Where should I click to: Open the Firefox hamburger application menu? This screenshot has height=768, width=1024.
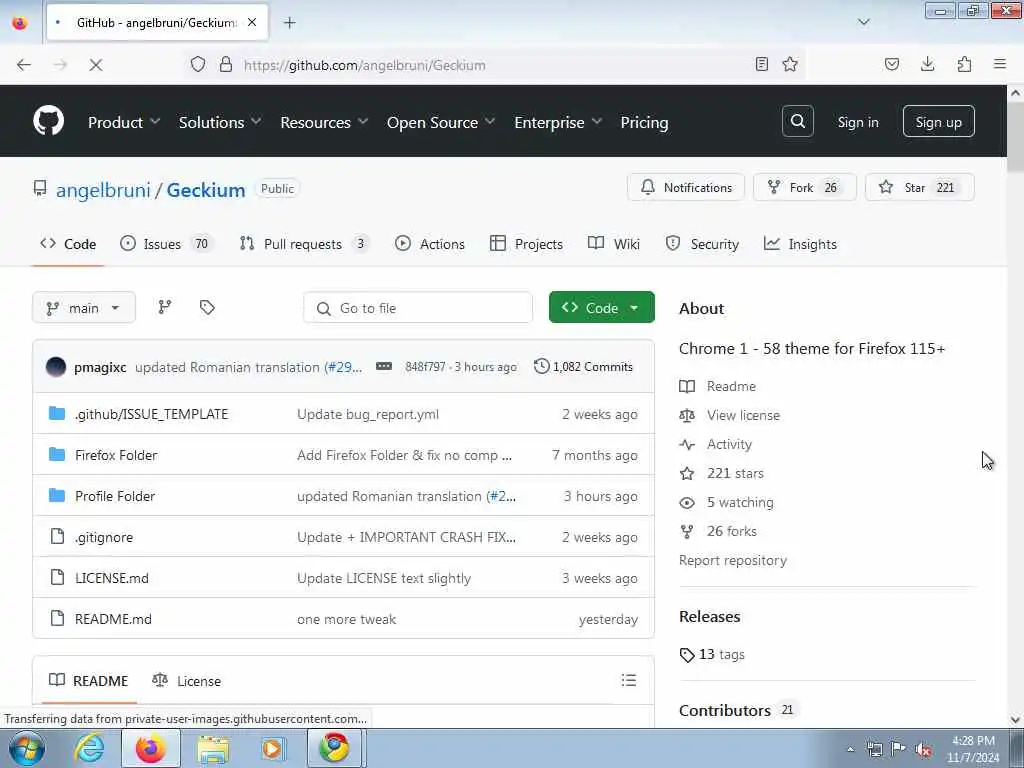click(x=1000, y=64)
